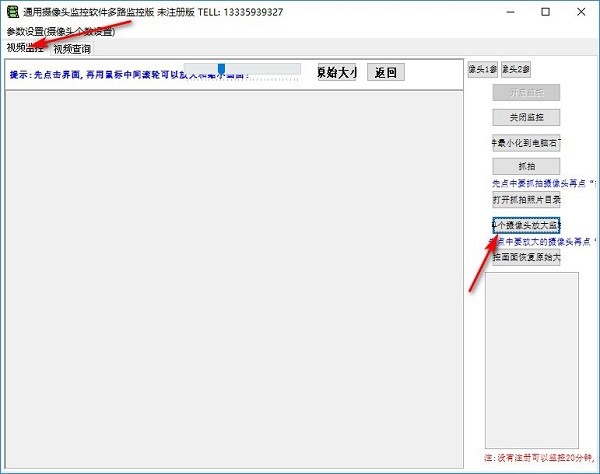The width and height of the screenshot is (600, 474).
Task: Click the zoom slider thumb
Action: 221,69
